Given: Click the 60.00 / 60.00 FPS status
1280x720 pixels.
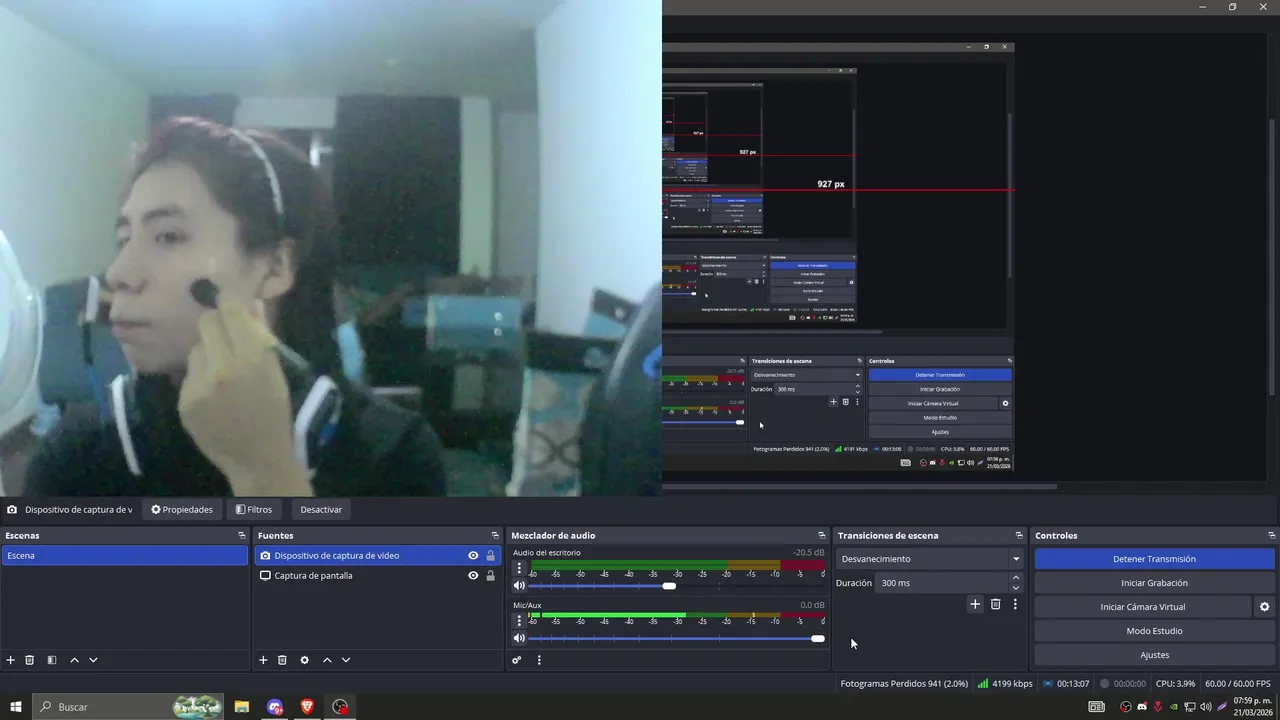Looking at the screenshot, I should [1238, 684].
